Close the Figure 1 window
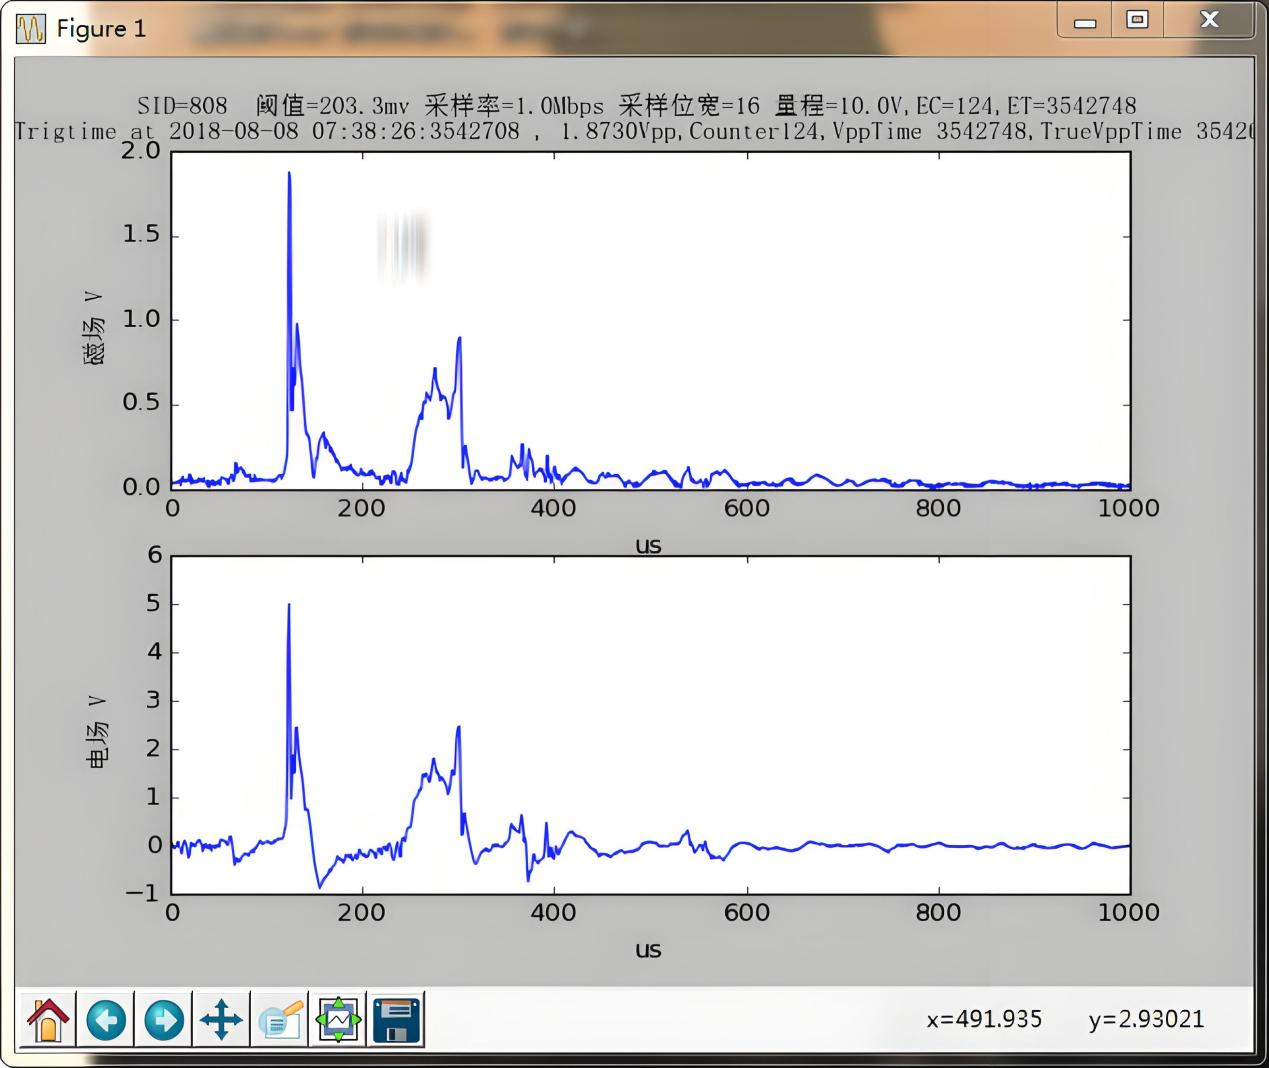 click(1209, 20)
